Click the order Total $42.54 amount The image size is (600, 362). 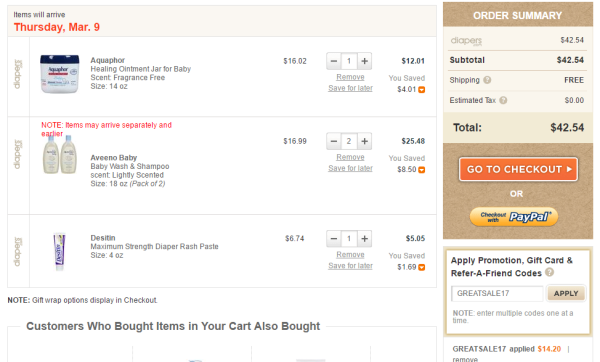tap(567, 127)
